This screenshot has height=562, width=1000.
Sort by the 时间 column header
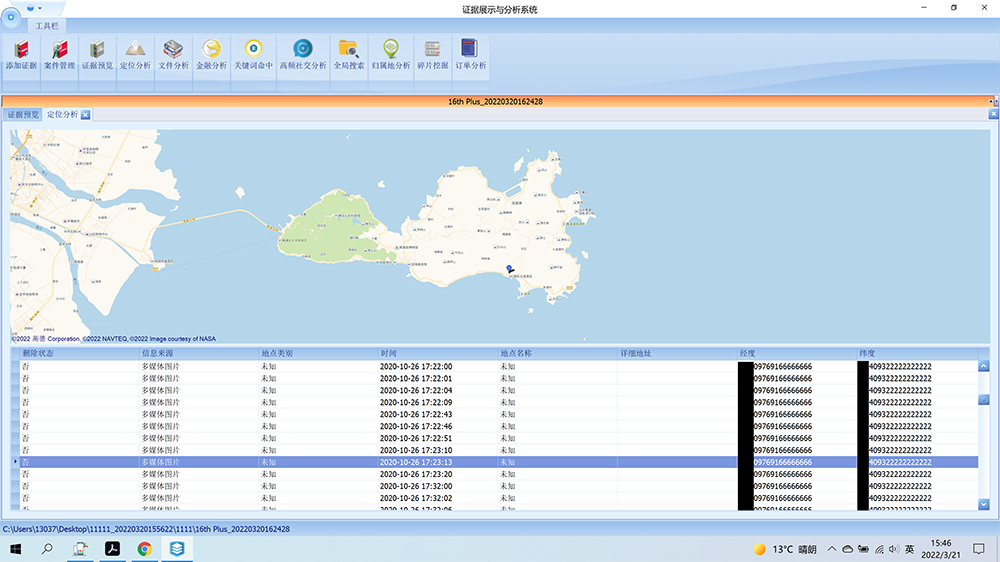point(438,353)
